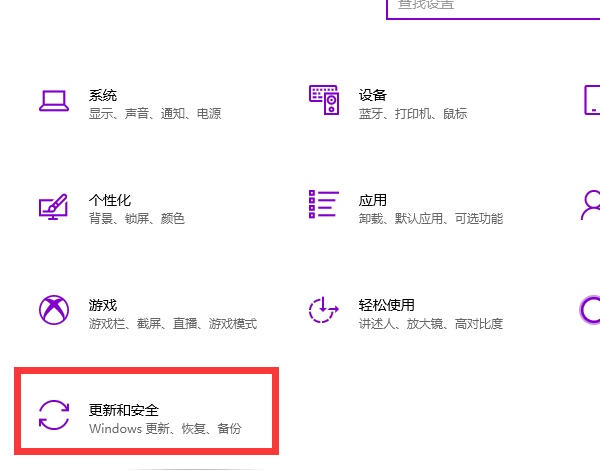Click the 讲述人、放大镜、高对比度 description

tap(431, 324)
